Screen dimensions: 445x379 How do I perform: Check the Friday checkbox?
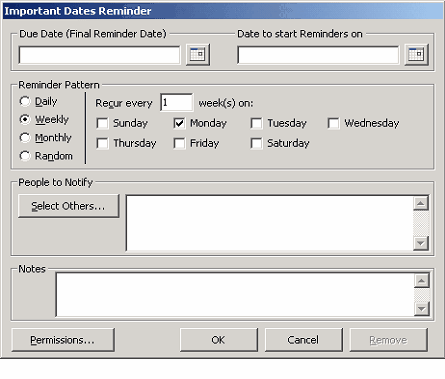pyautogui.click(x=179, y=143)
